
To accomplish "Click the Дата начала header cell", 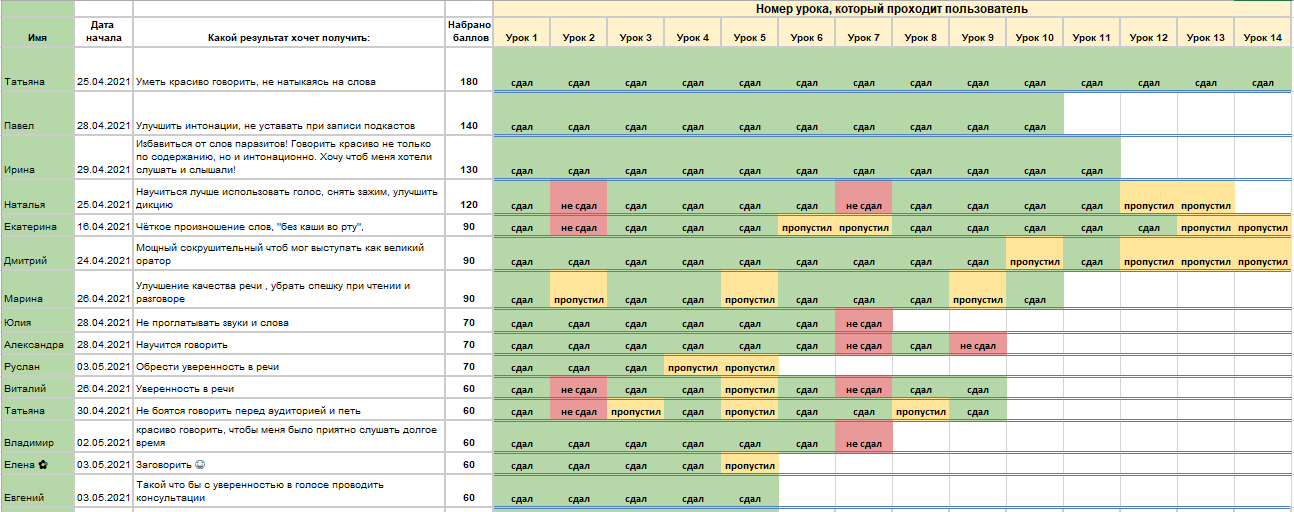I will pyautogui.click(x=103, y=31).
